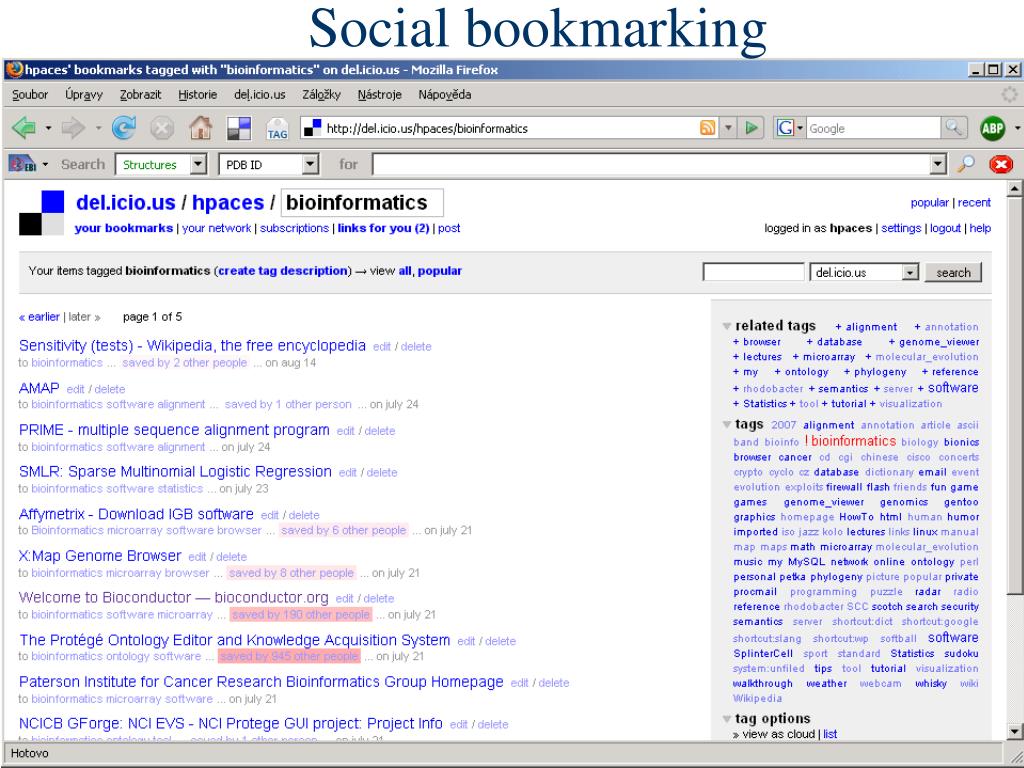The height and width of the screenshot is (768, 1024).
Task: Open the Nástroje menu
Action: 379,95
